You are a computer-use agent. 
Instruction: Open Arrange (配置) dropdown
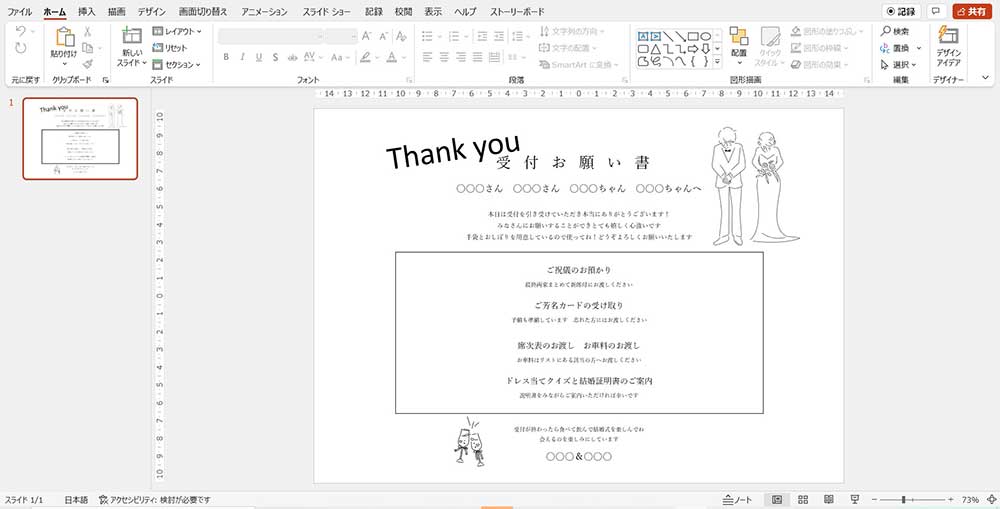tap(739, 47)
